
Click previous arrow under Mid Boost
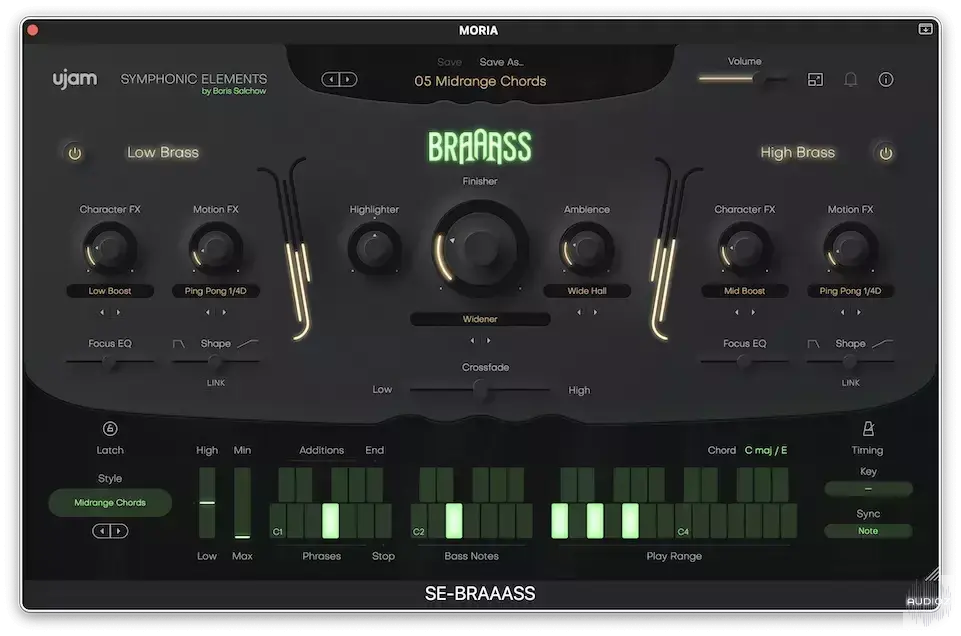(x=736, y=312)
